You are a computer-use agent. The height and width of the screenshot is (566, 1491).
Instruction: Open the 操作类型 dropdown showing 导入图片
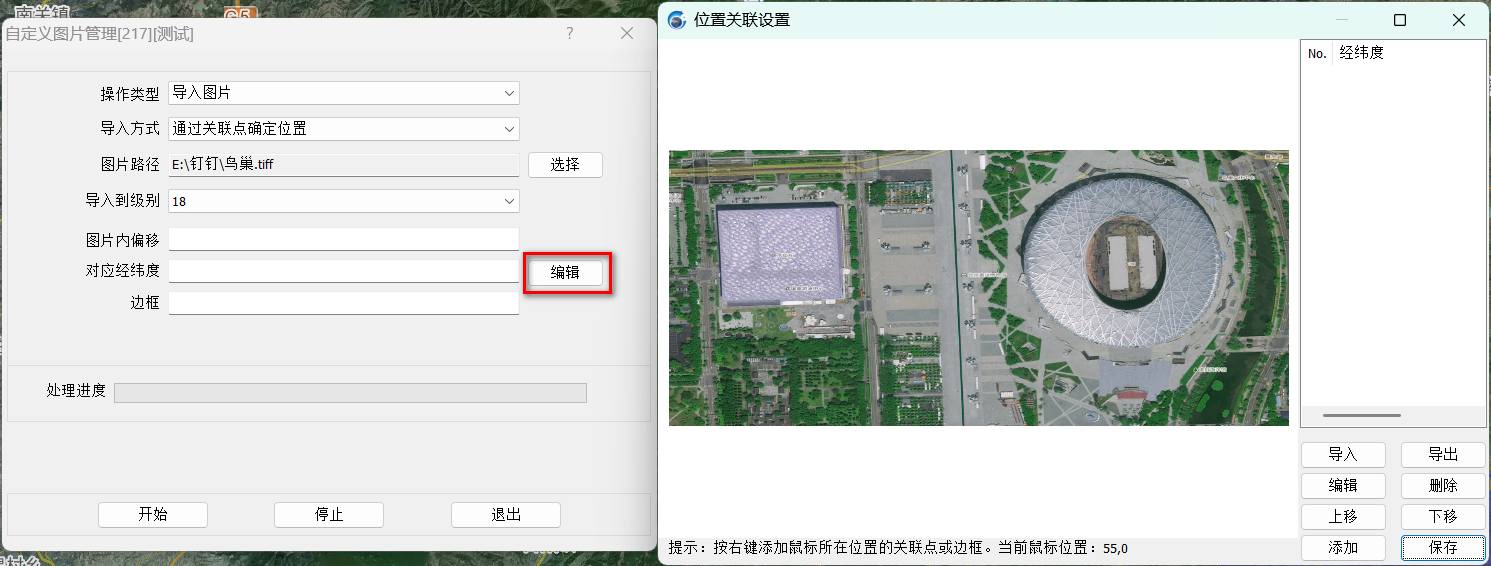click(344, 93)
